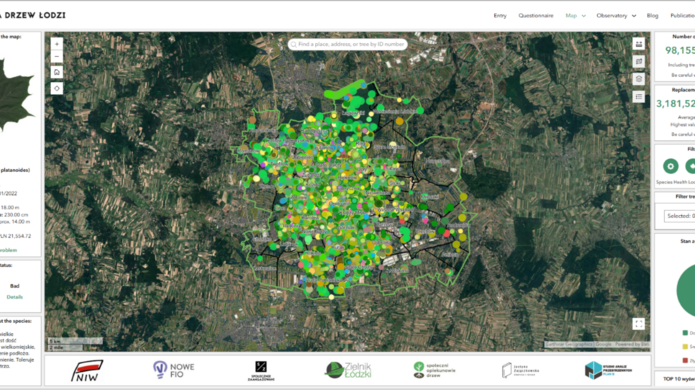Image resolution: width=695 pixels, height=391 pixels.
Task: Open the Justyna Zajączkowska logo
Action: coord(520,370)
